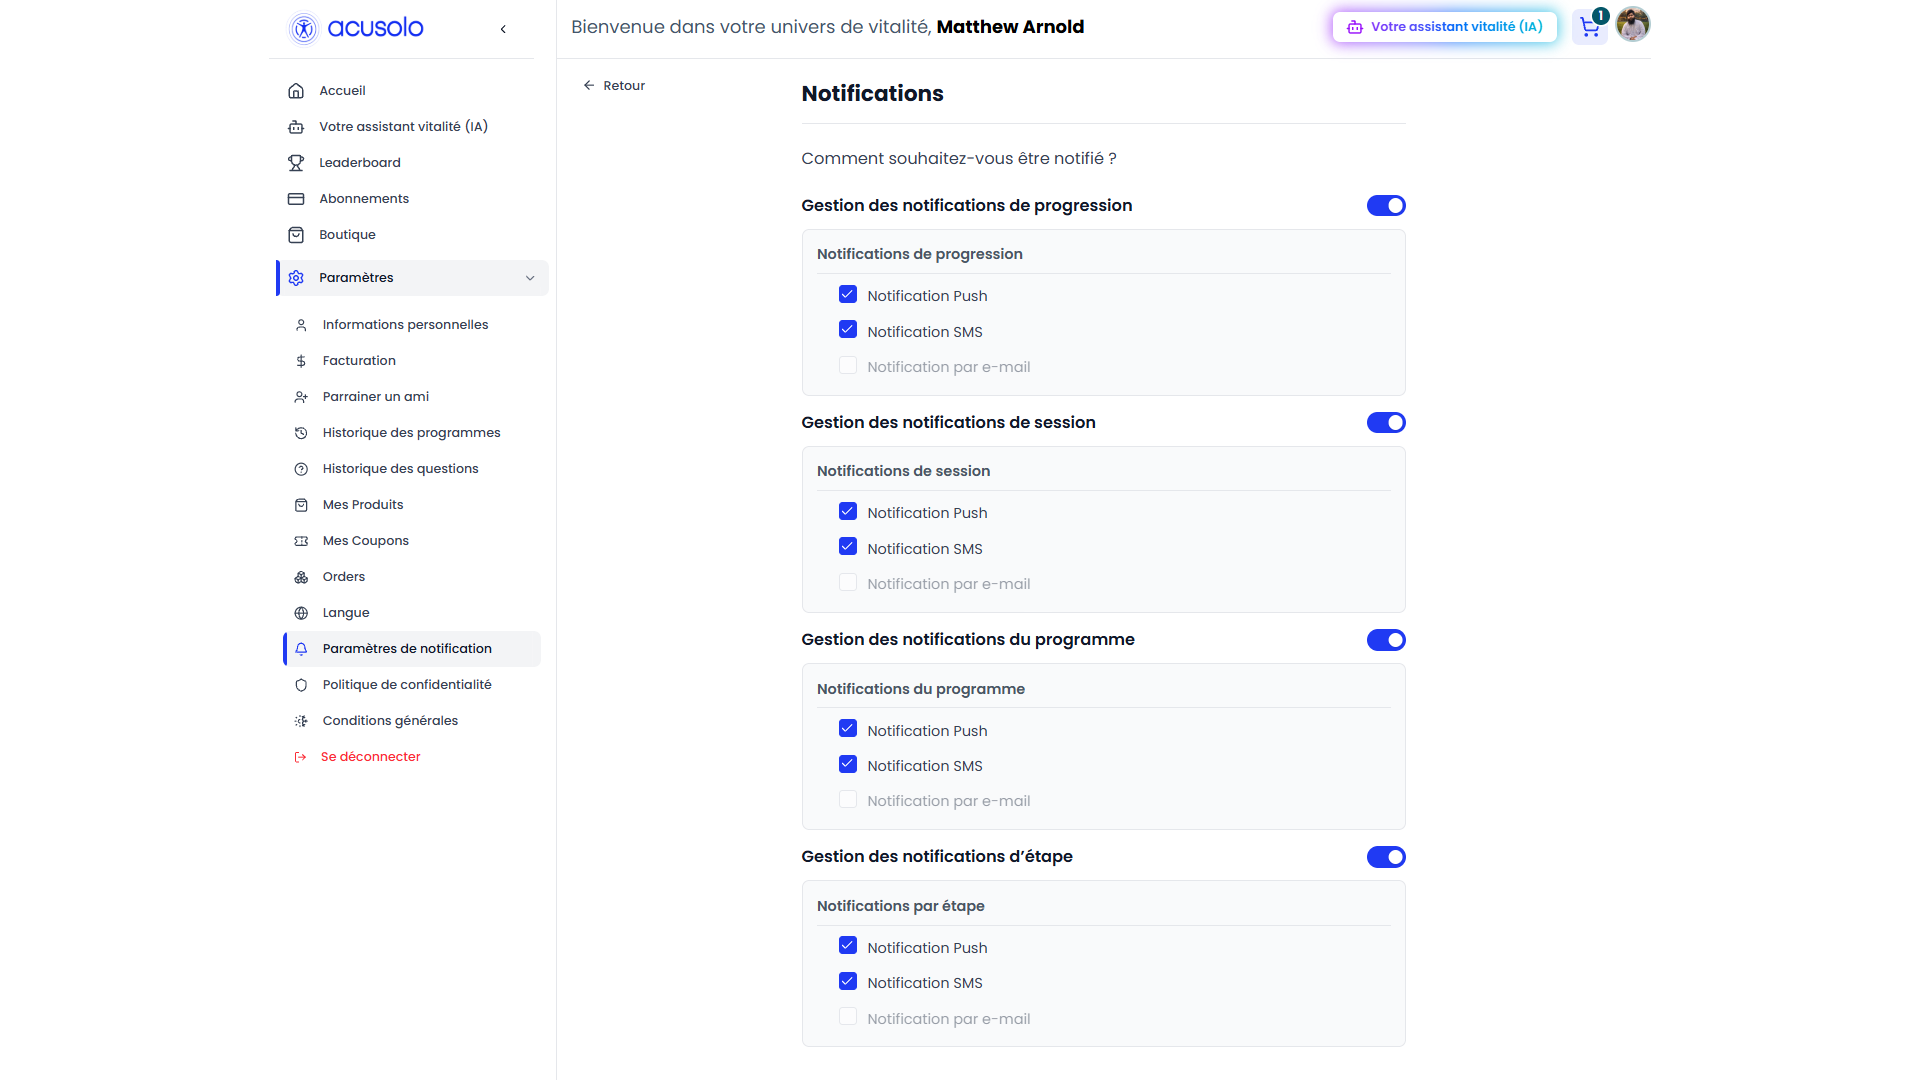Open Politique de confidentialité link

click(x=407, y=685)
